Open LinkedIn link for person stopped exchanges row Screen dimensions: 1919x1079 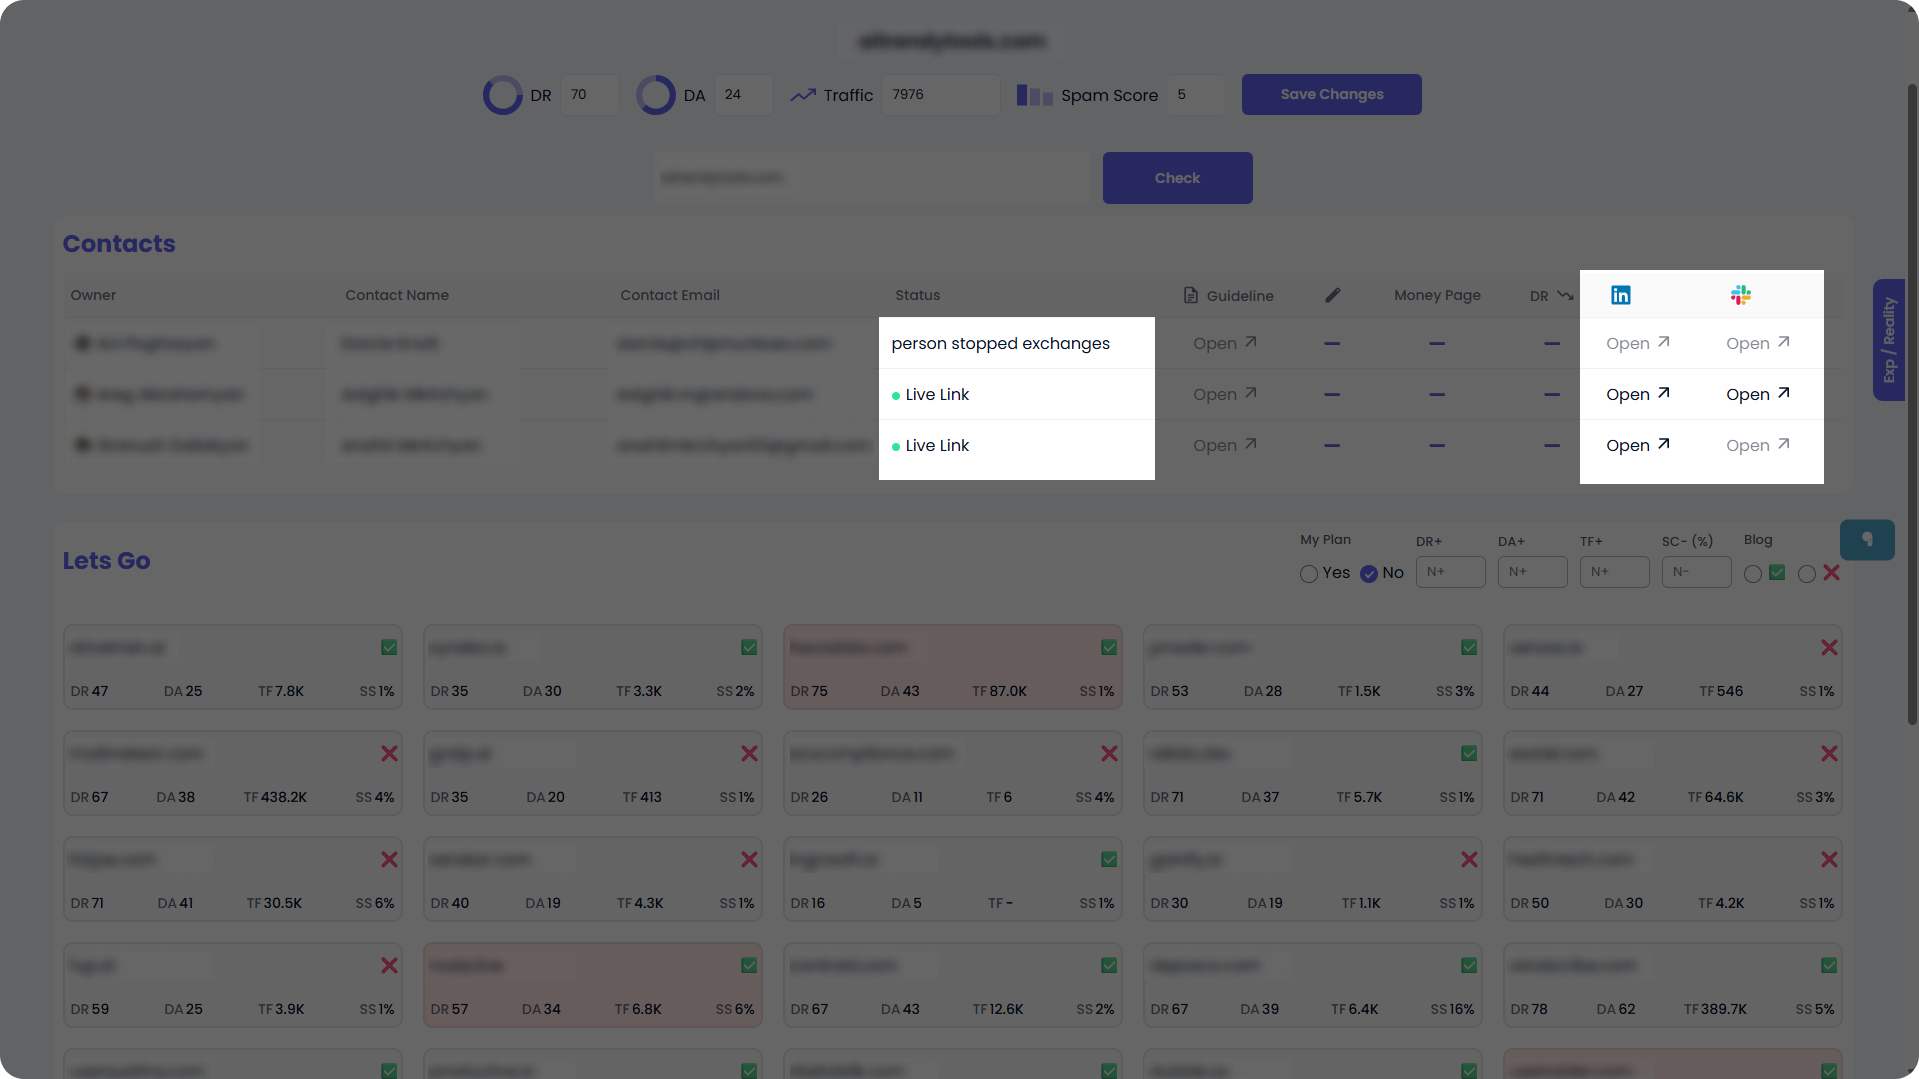point(1638,343)
